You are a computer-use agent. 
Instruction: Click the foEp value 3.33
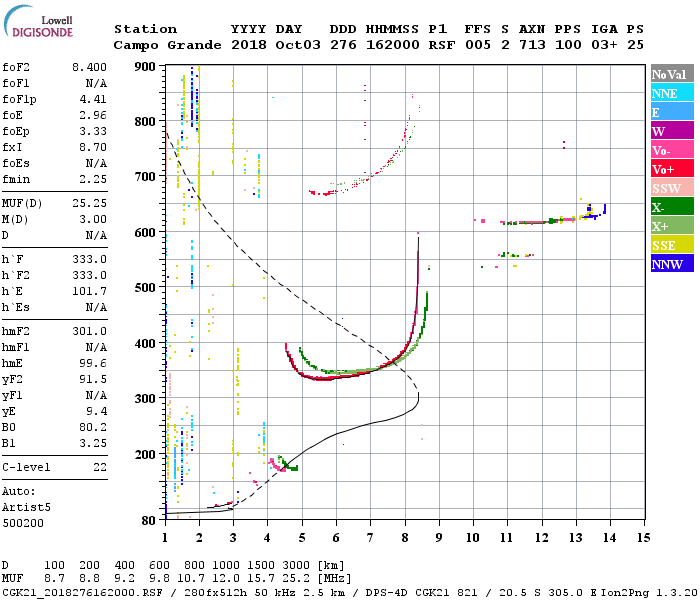point(93,131)
